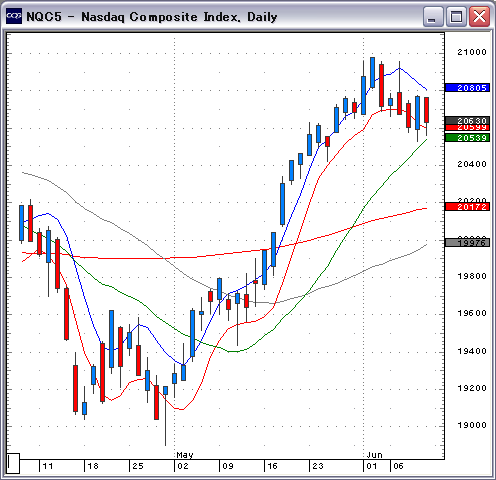This screenshot has height=480, width=496.
Task: Click the gray 19976 moving average label
Action: (467, 243)
